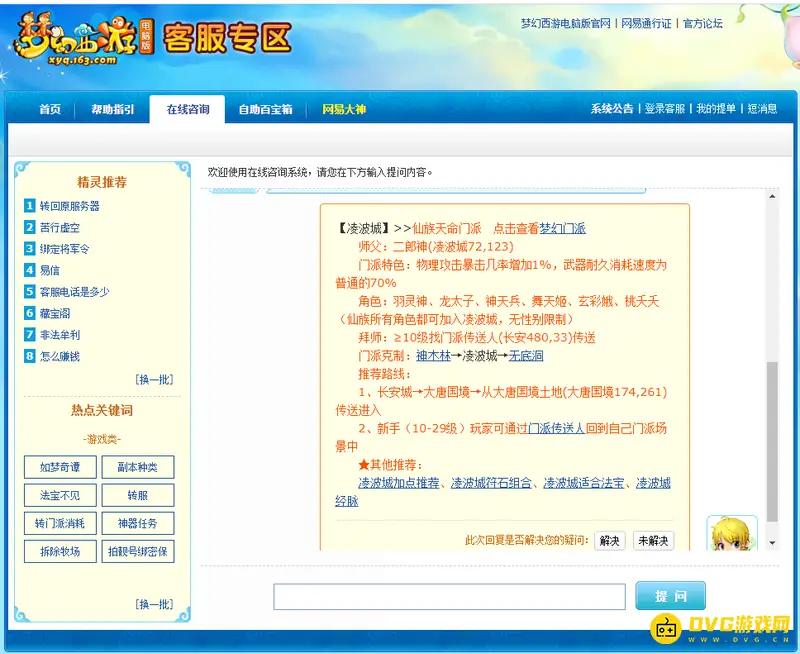Click numbered badge 1 beside 转回原服务器
This screenshot has height=654, width=800.
pos(30,206)
